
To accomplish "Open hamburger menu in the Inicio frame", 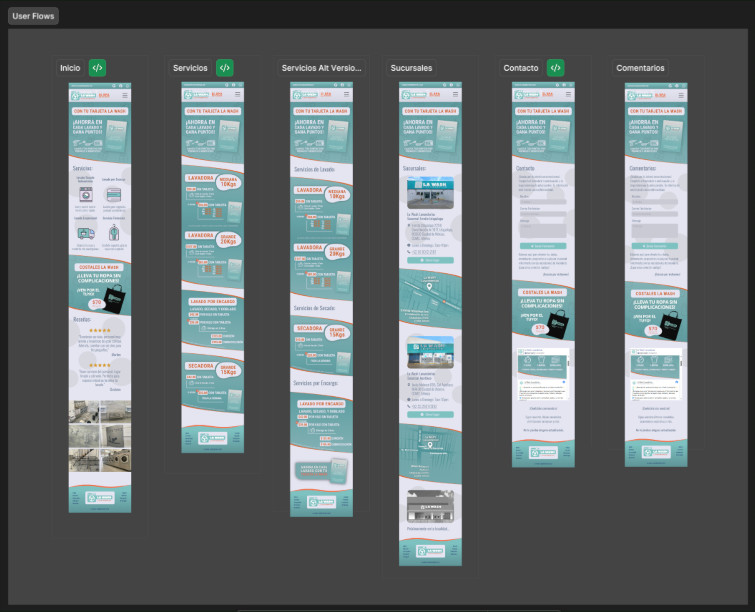I will (125, 94).
